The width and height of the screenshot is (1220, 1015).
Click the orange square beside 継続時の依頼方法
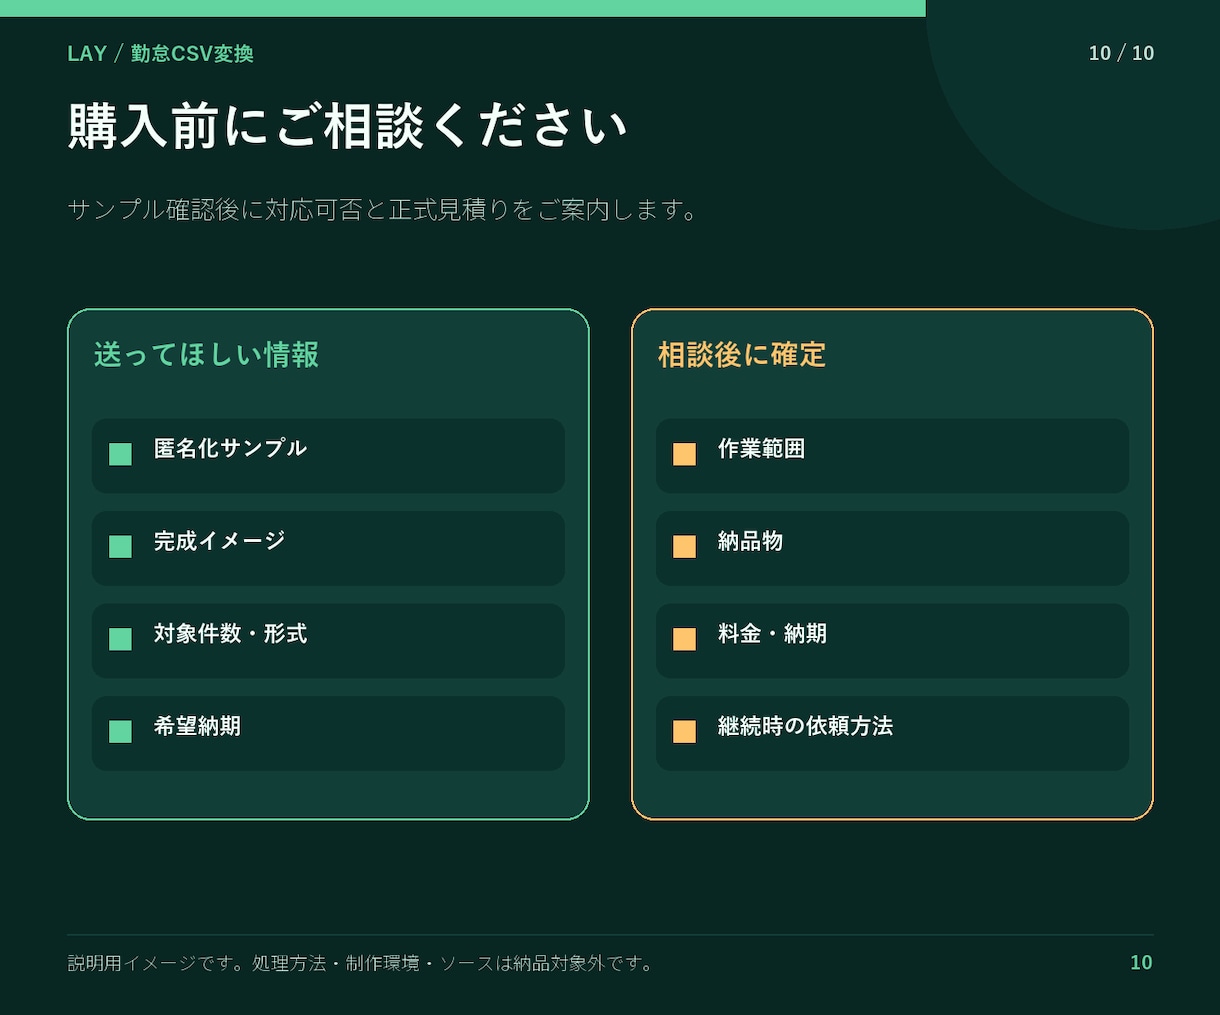(684, 731)
